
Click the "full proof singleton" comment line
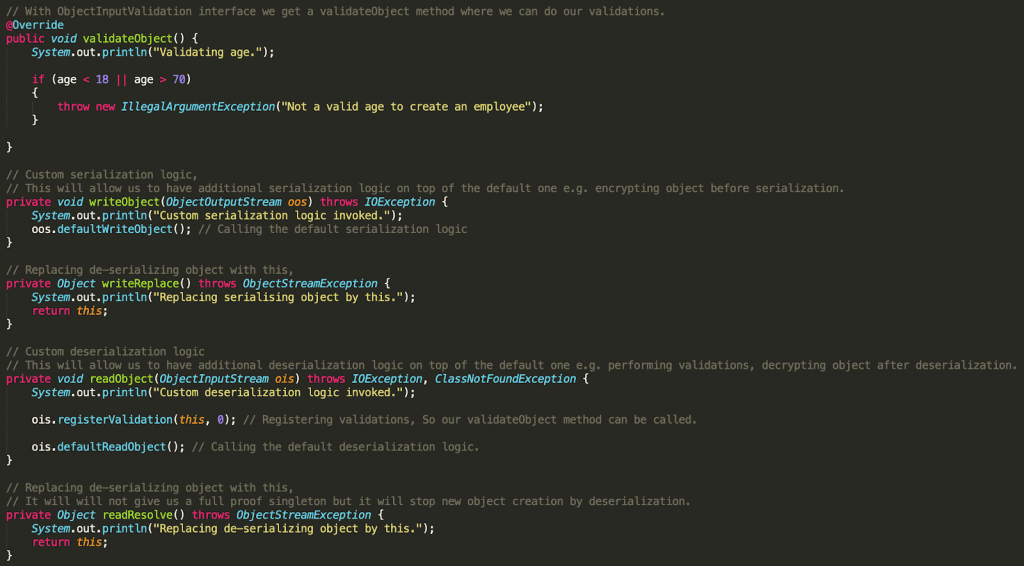[348, 501]
